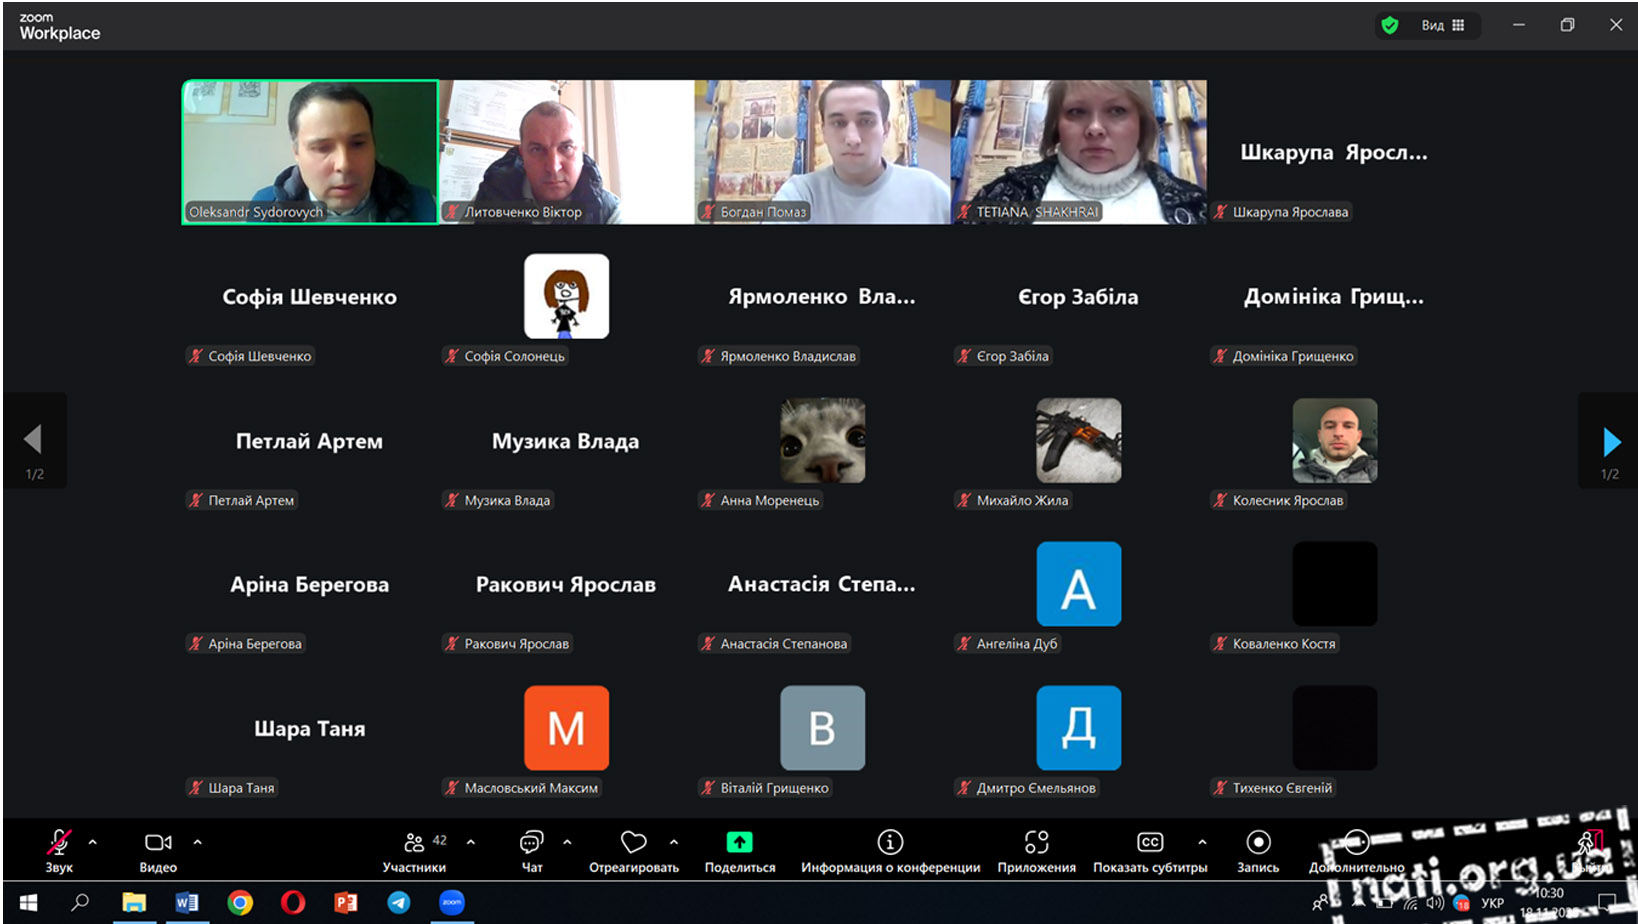Select Oleksandr Sydorovych's video tile

[x=310, y=152]
